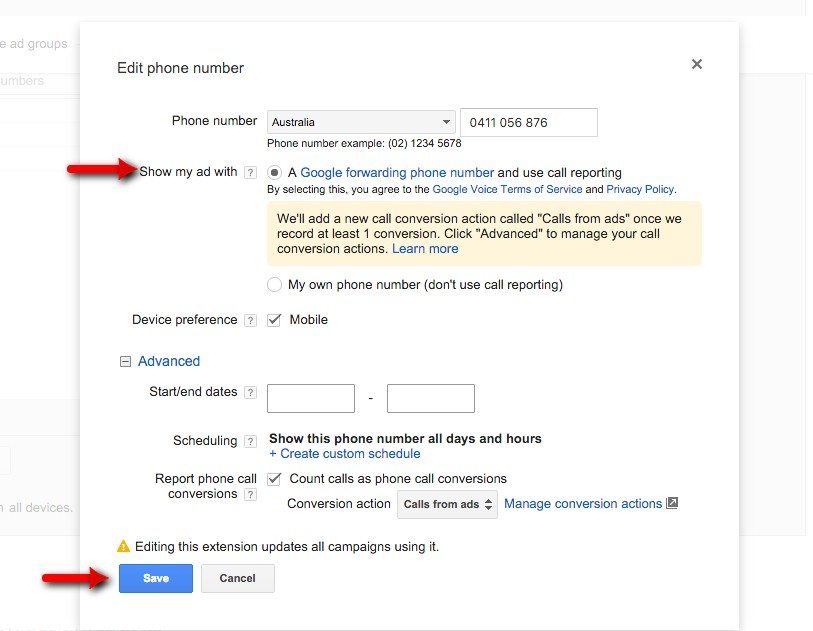Open the Calls from ads conversion action selector
Image resolution: width=813 pixels, height=631 pixels.
[447, 504]
